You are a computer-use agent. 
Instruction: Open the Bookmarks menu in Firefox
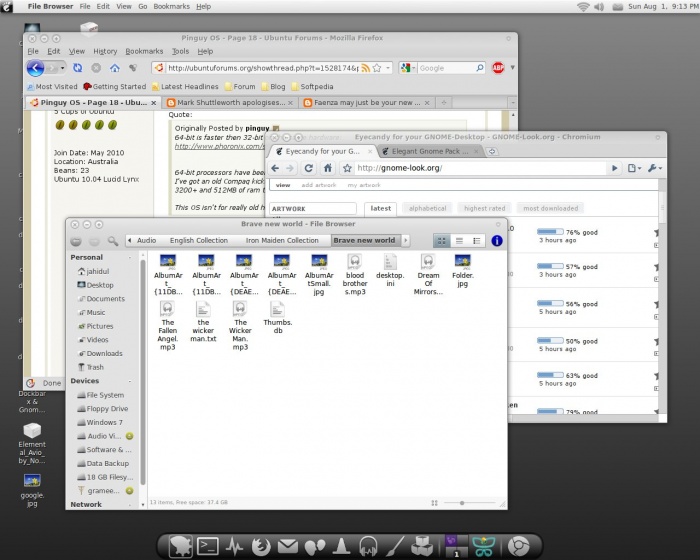click(x=143, y=51)
